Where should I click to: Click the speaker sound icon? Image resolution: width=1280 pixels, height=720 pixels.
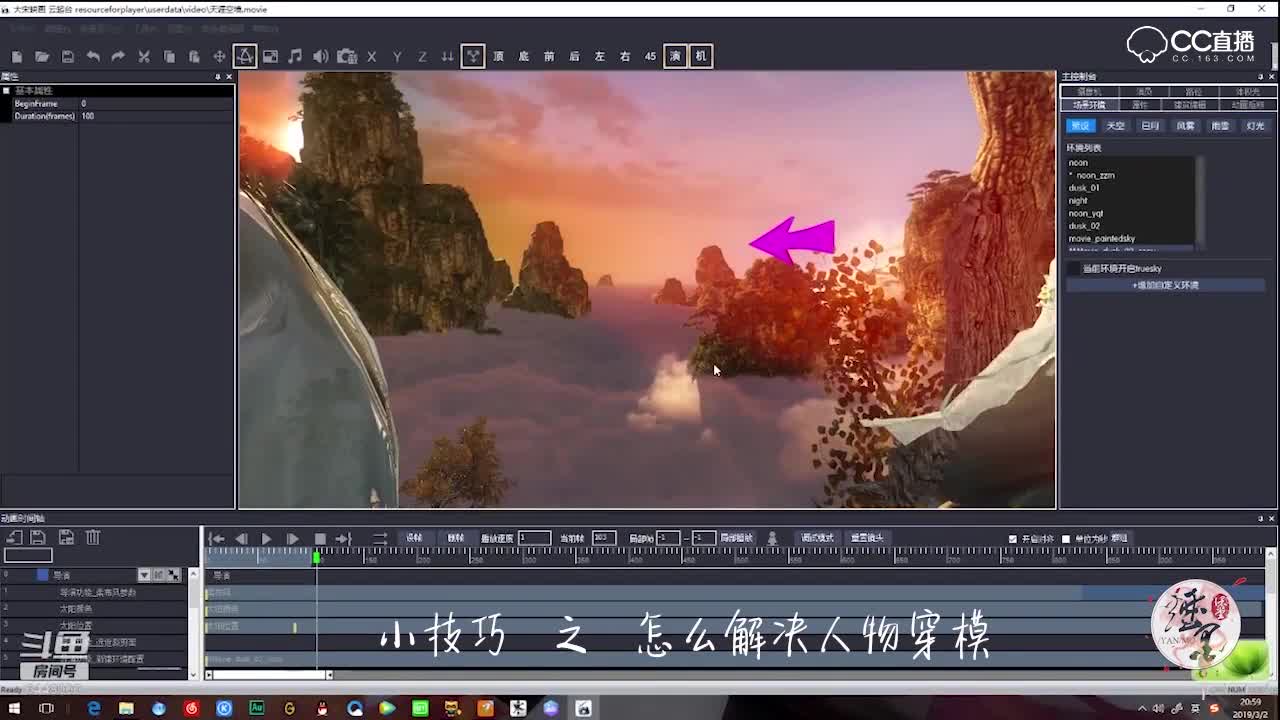coord(320,57)
